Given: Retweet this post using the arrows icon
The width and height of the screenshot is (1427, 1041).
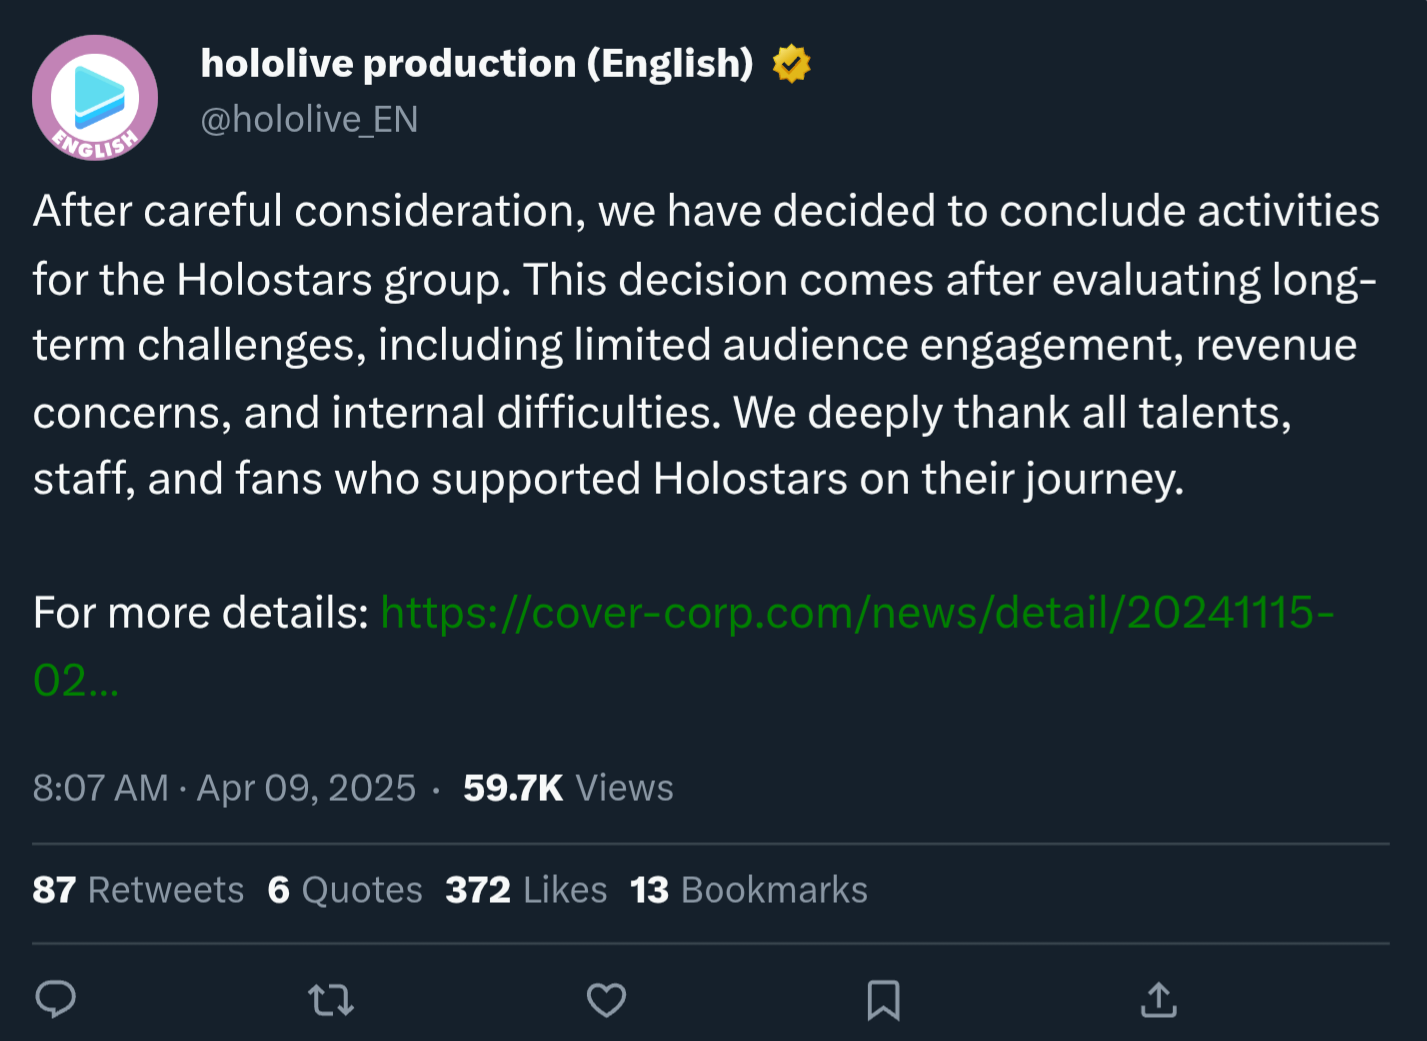Looking at the screenshot, I should point(331,999).
